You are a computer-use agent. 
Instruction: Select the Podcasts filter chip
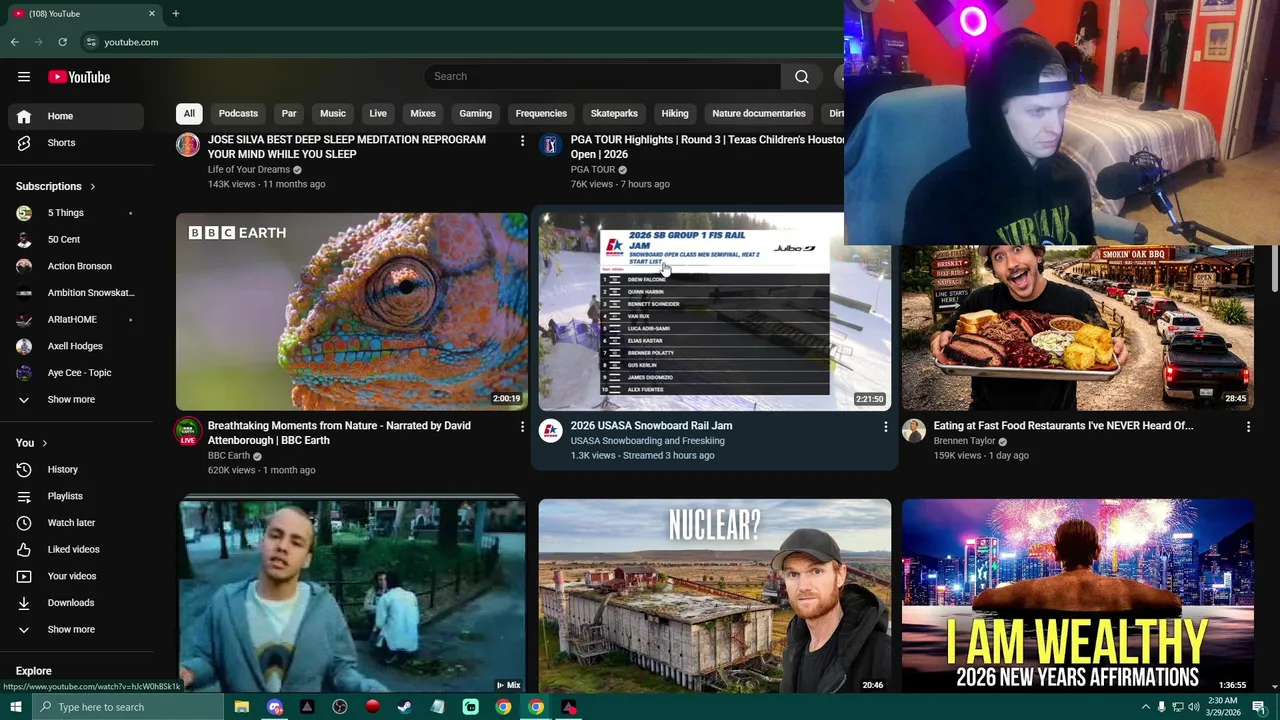[238, 113]
